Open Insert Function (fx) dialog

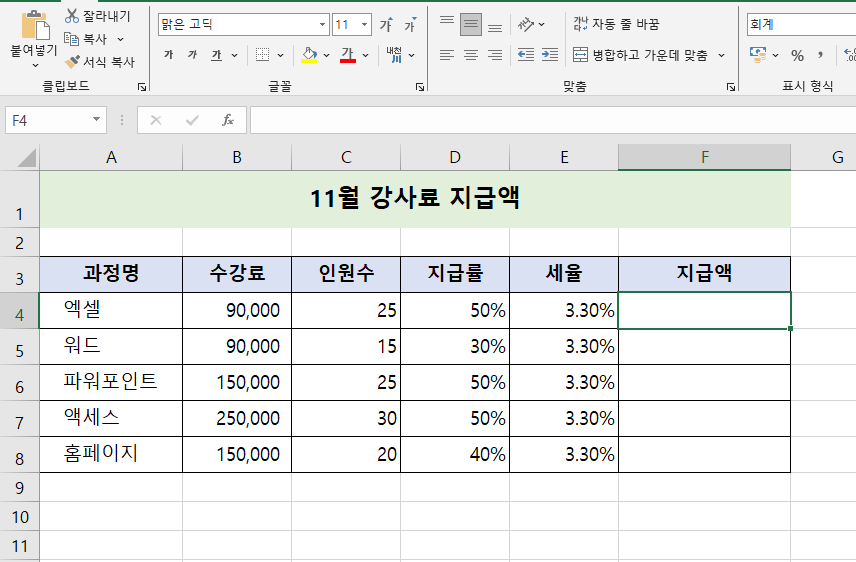tap(228, 120)
